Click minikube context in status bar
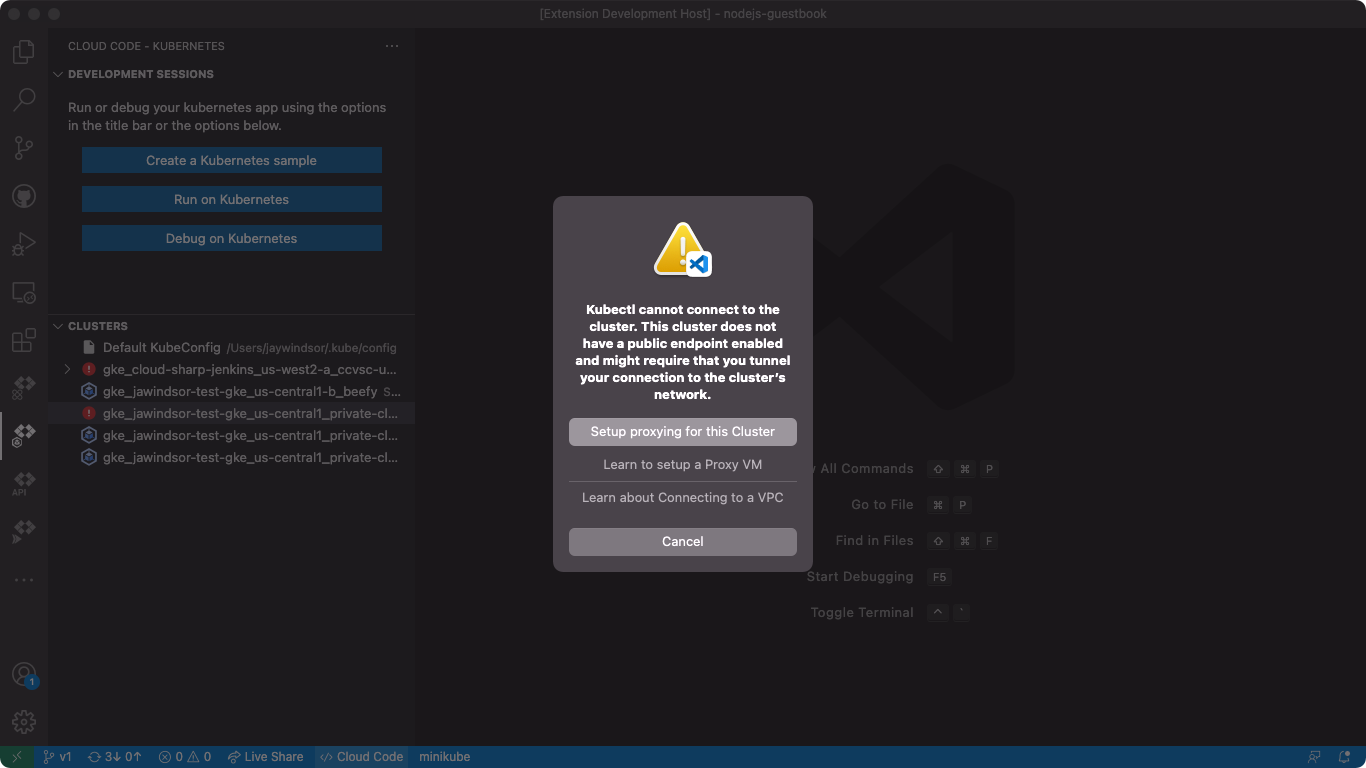The height and width of the screenshot is (768, 1366). tap(444, 757)
